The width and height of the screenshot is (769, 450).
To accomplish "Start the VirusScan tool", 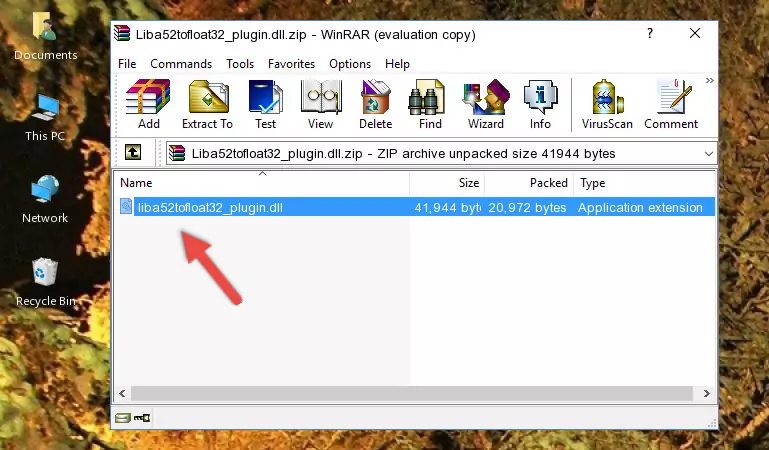I will pos(607,104).
